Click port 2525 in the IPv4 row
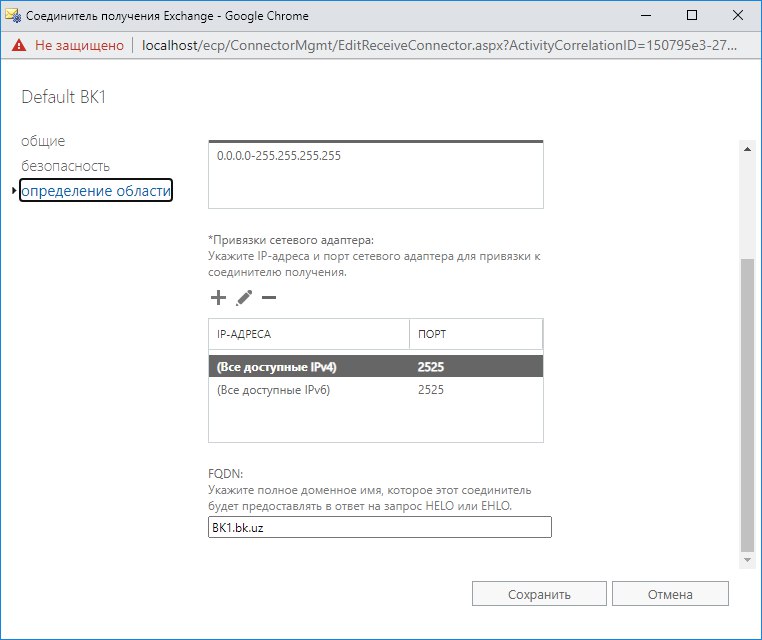 [431, 366]
